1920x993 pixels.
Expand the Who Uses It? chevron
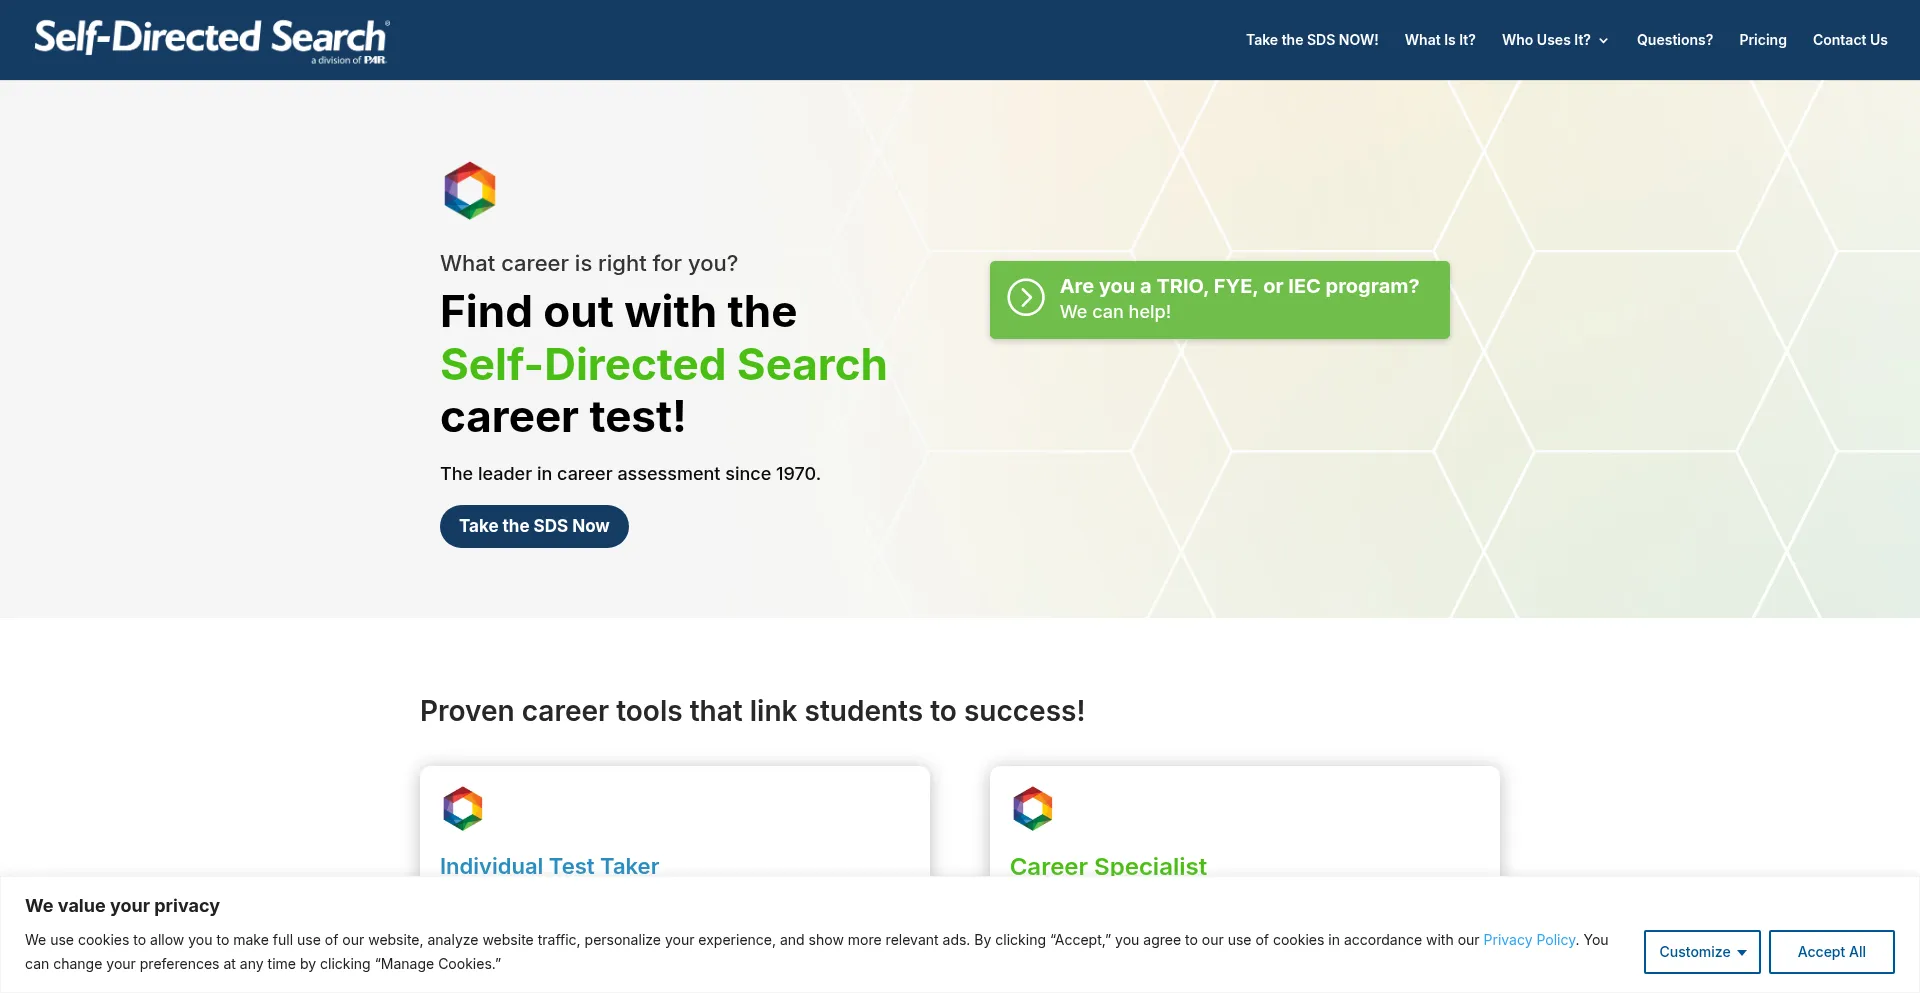(x=1604, y=41)
